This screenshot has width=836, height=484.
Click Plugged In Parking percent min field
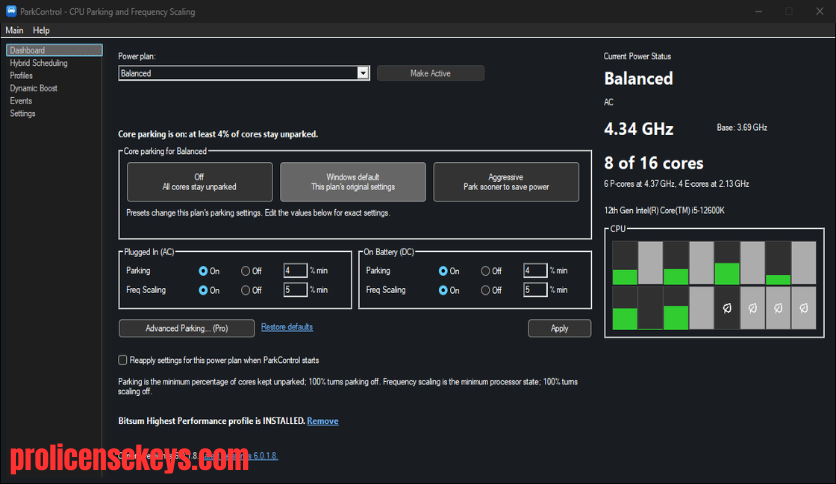tap(295, 270)
